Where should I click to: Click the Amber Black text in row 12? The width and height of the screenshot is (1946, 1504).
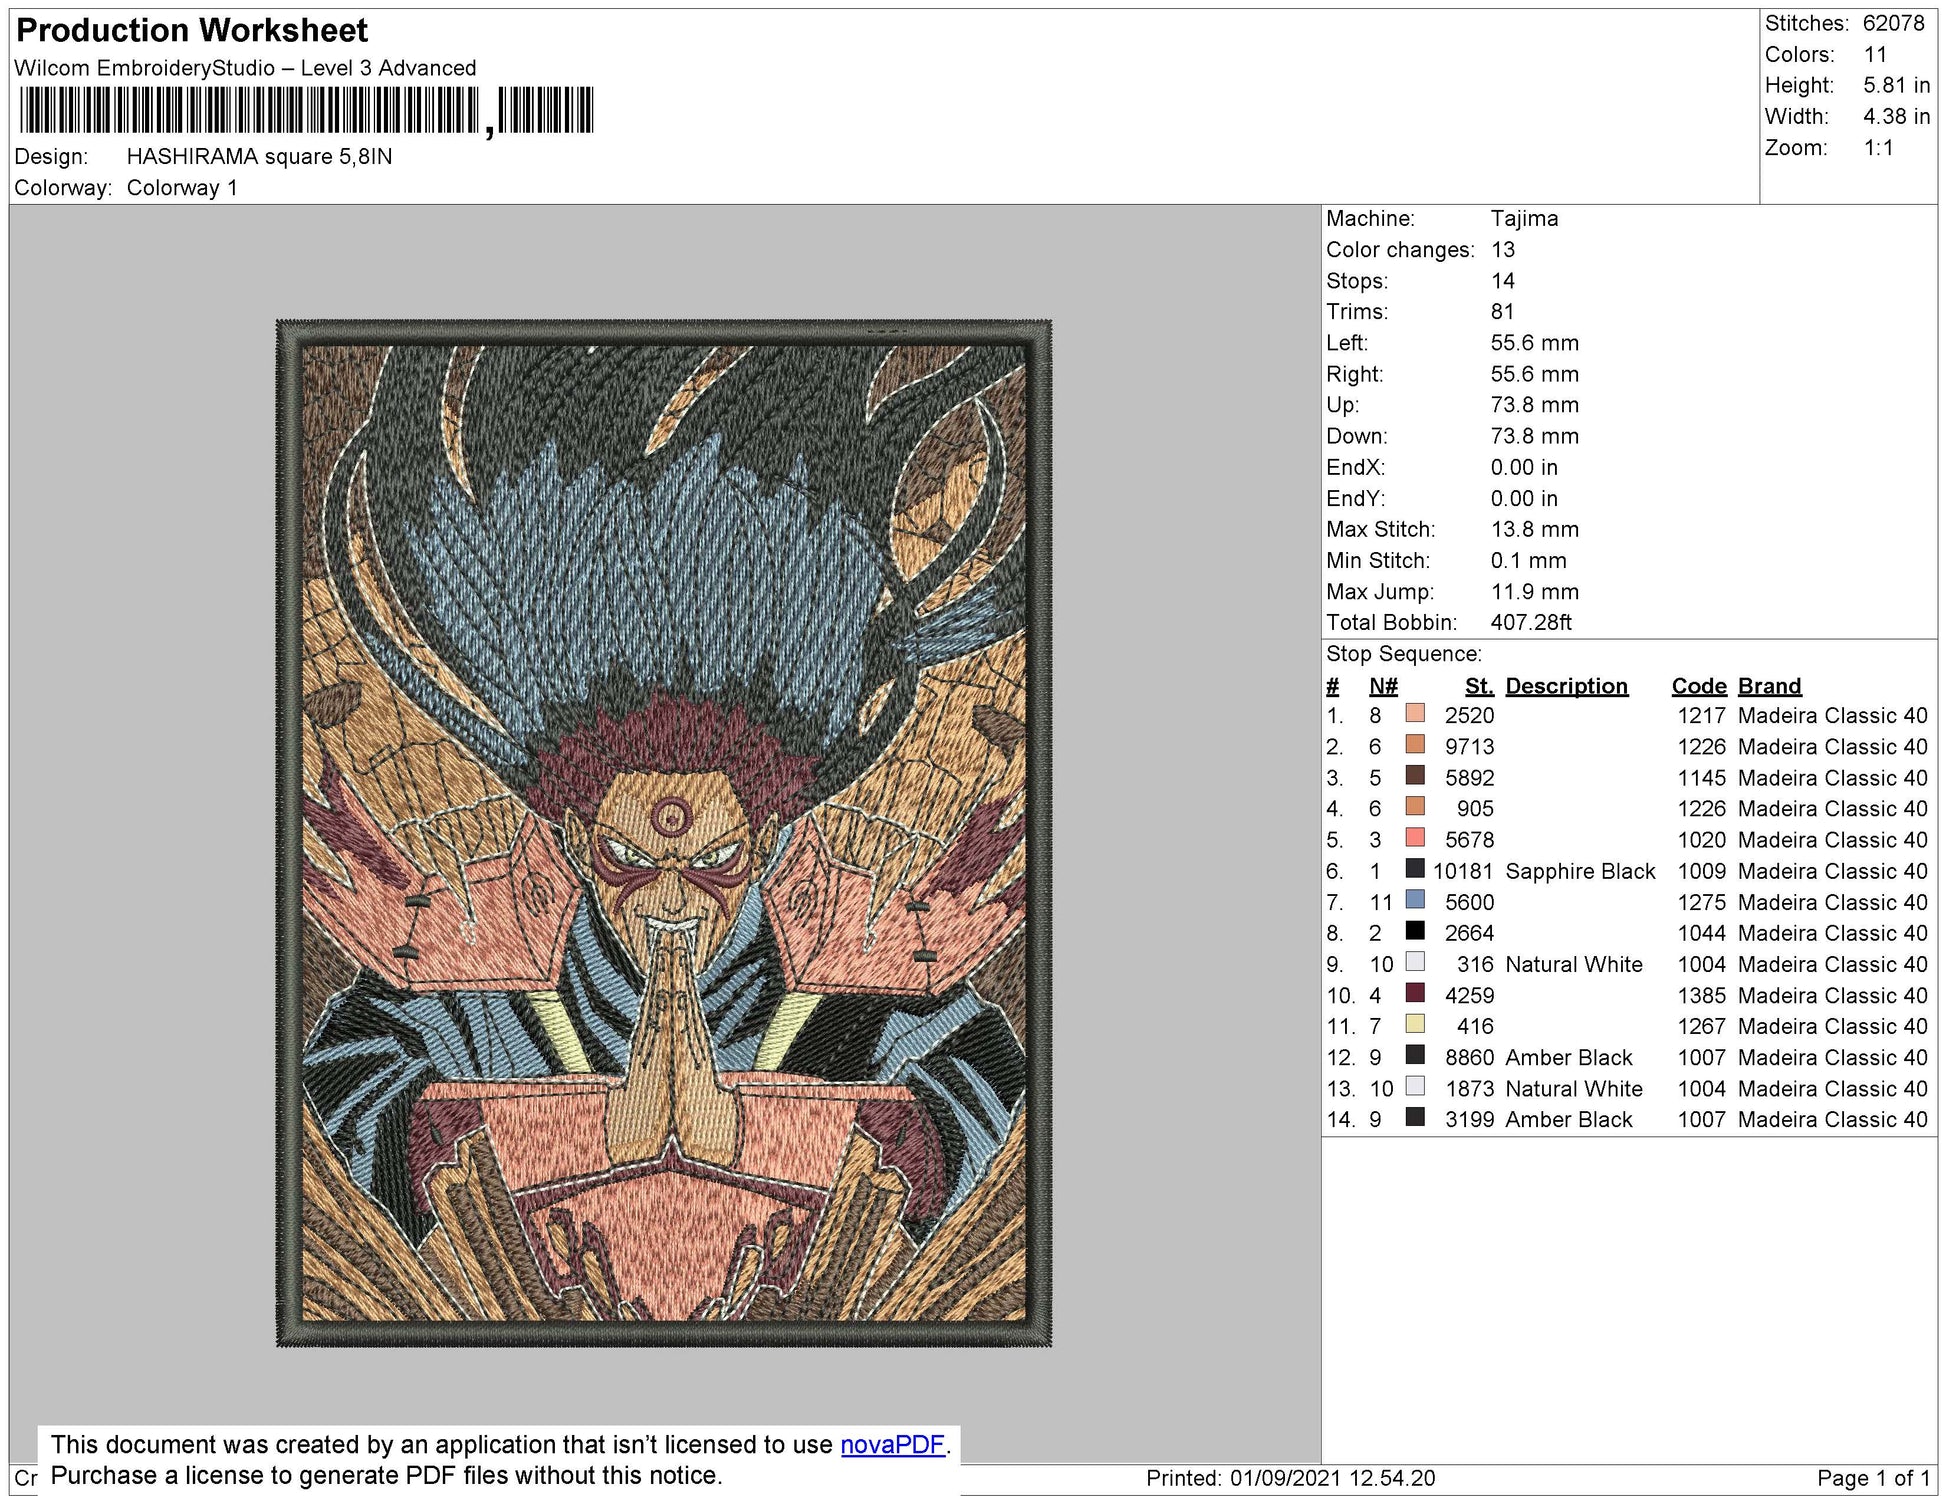click(1568, 1057)
